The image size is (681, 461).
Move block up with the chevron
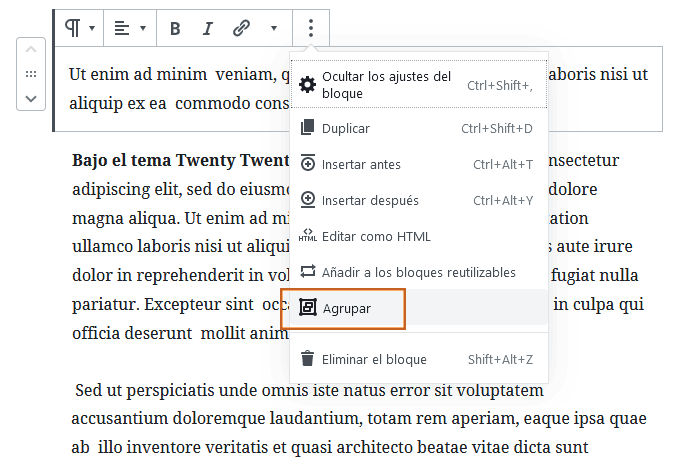click(31, 51)
